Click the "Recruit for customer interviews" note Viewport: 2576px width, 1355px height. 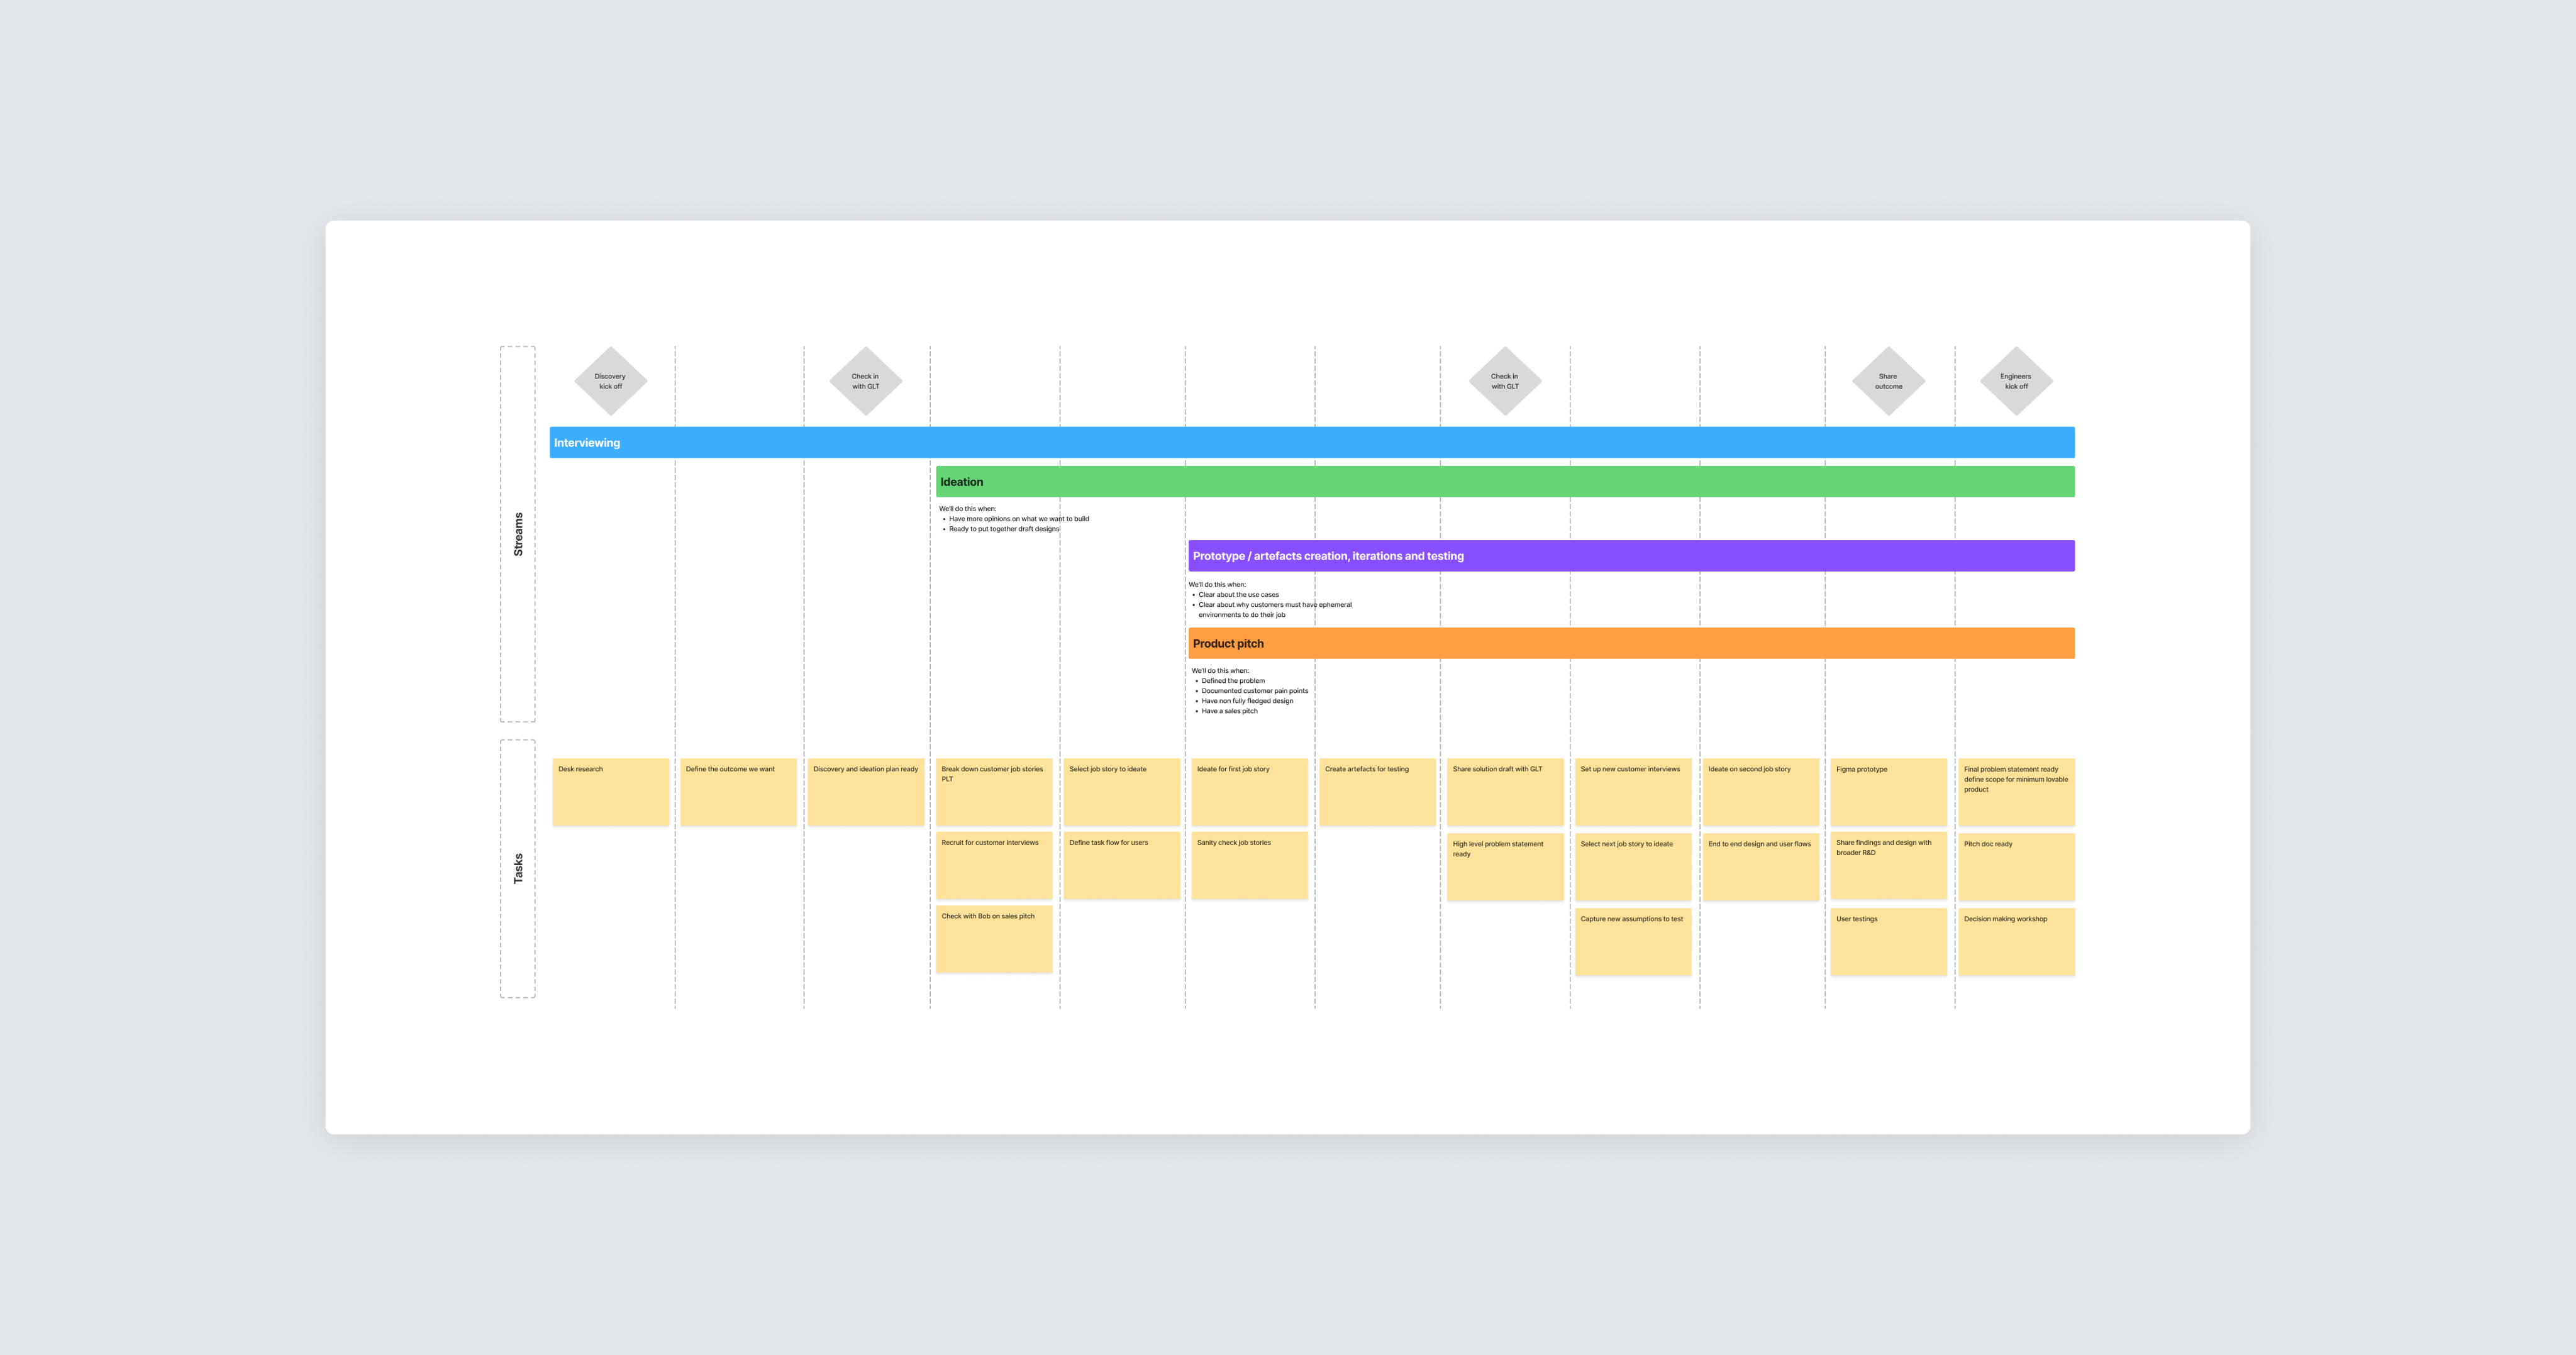(x=993, y=866)
